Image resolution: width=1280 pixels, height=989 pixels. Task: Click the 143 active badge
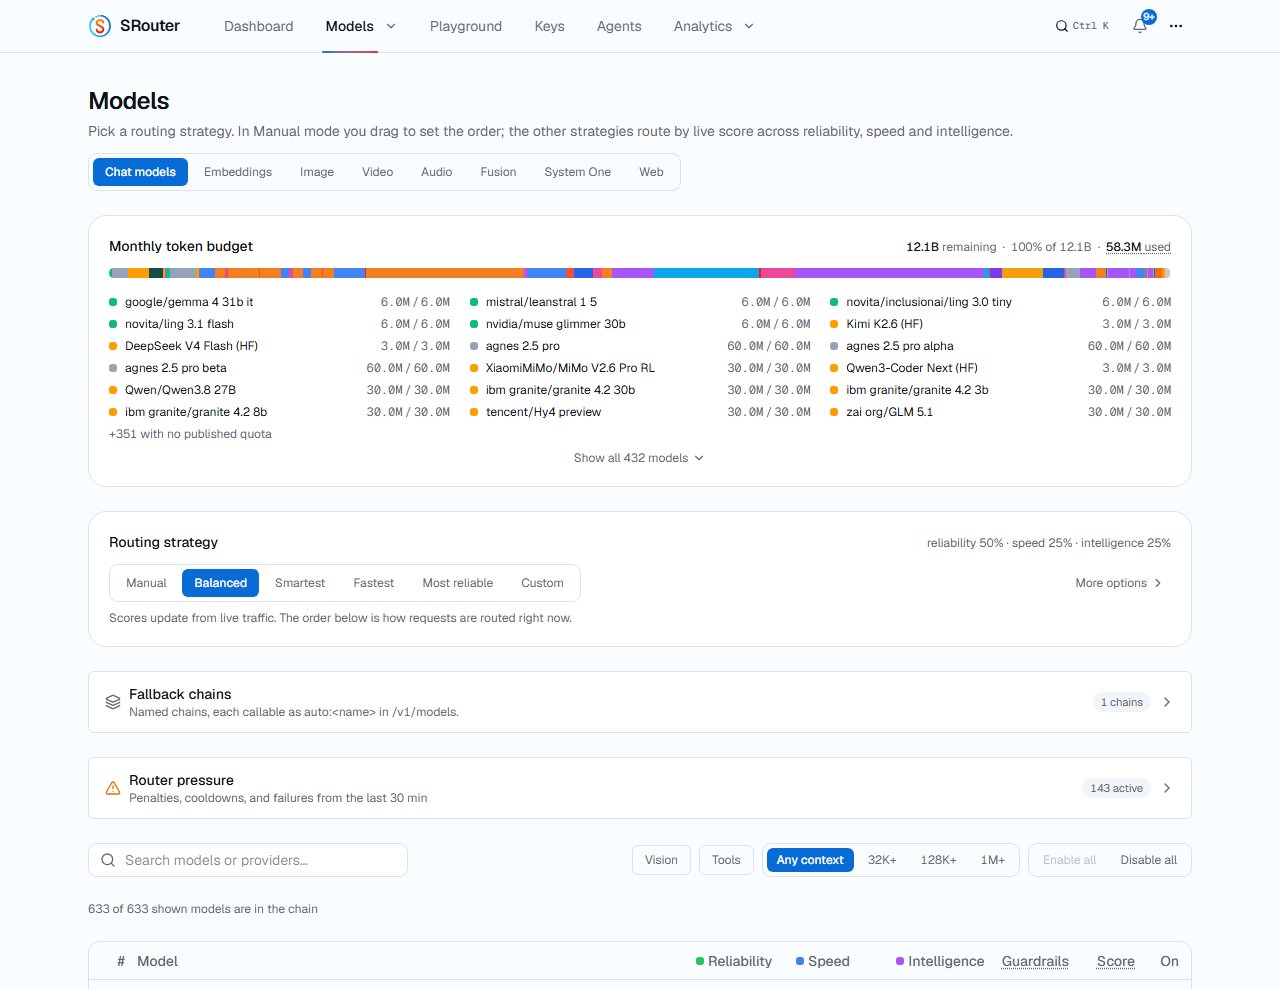(x=1116, y=788)
